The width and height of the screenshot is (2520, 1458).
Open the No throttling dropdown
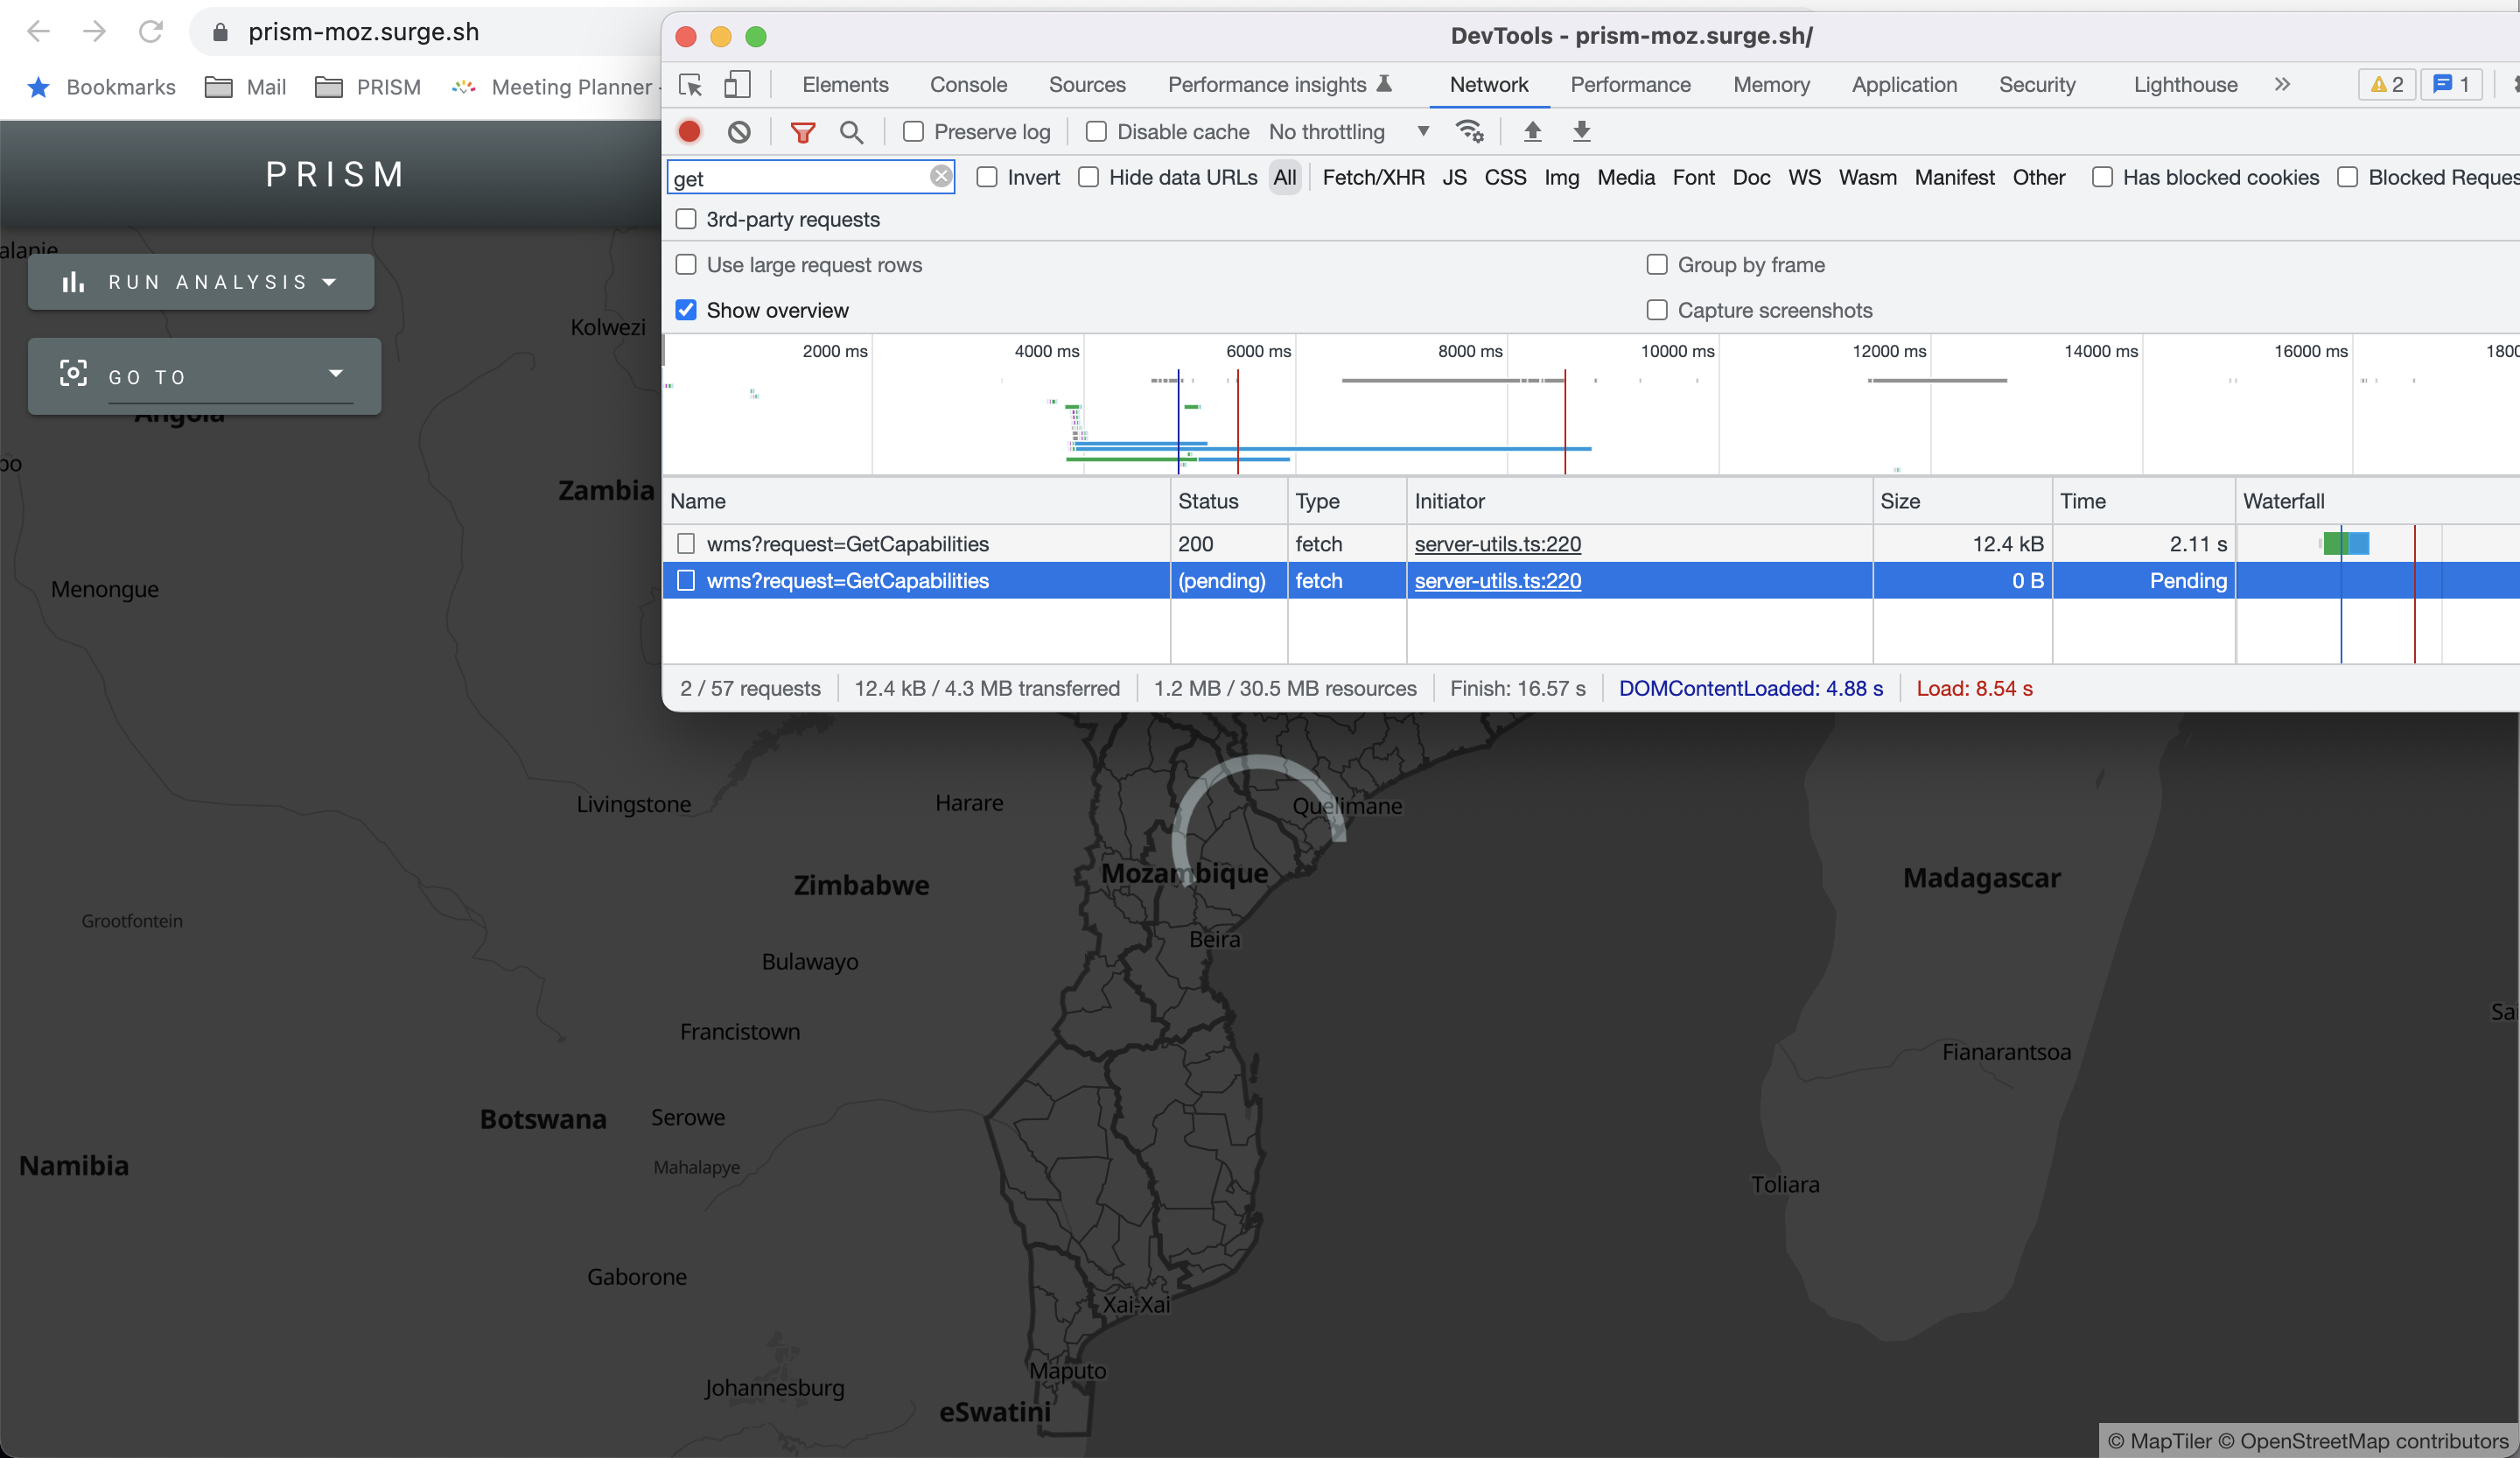coord(1348,132)
